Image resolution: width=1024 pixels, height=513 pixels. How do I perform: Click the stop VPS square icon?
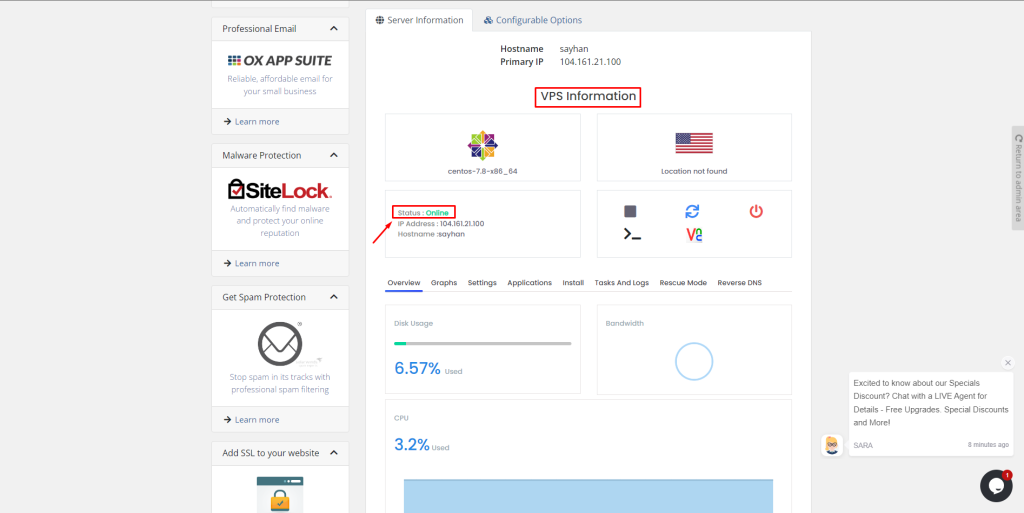pyautogui.click(x=630, y=211)
